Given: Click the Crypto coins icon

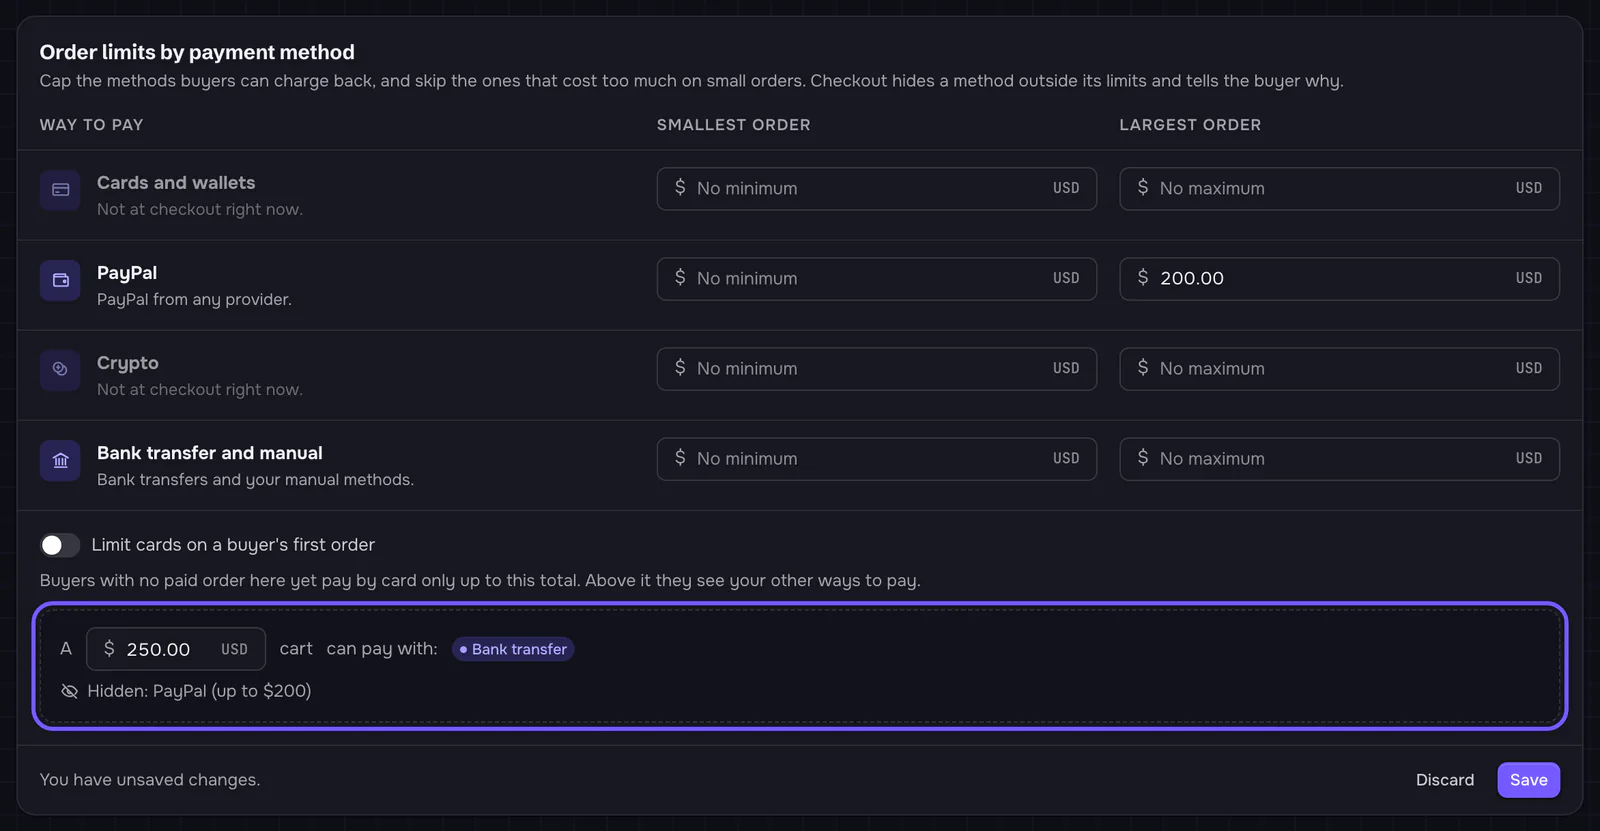Looking at the screenshot, I should tap(60, 370).
